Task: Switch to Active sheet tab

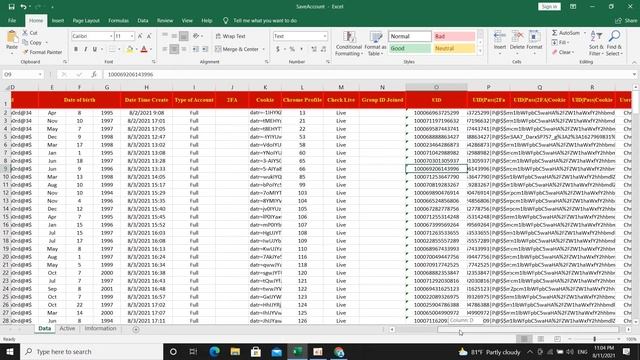Action: pos(67,329)
